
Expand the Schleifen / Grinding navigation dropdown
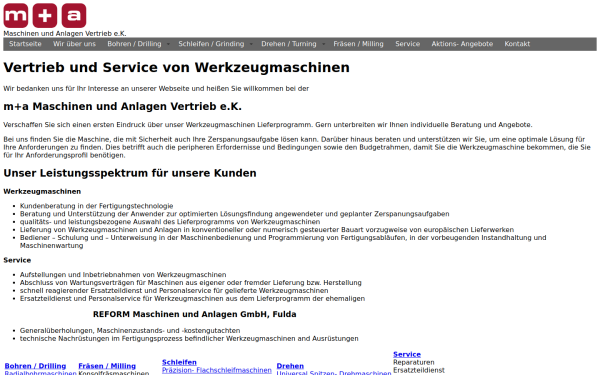(x=211, y=44)
